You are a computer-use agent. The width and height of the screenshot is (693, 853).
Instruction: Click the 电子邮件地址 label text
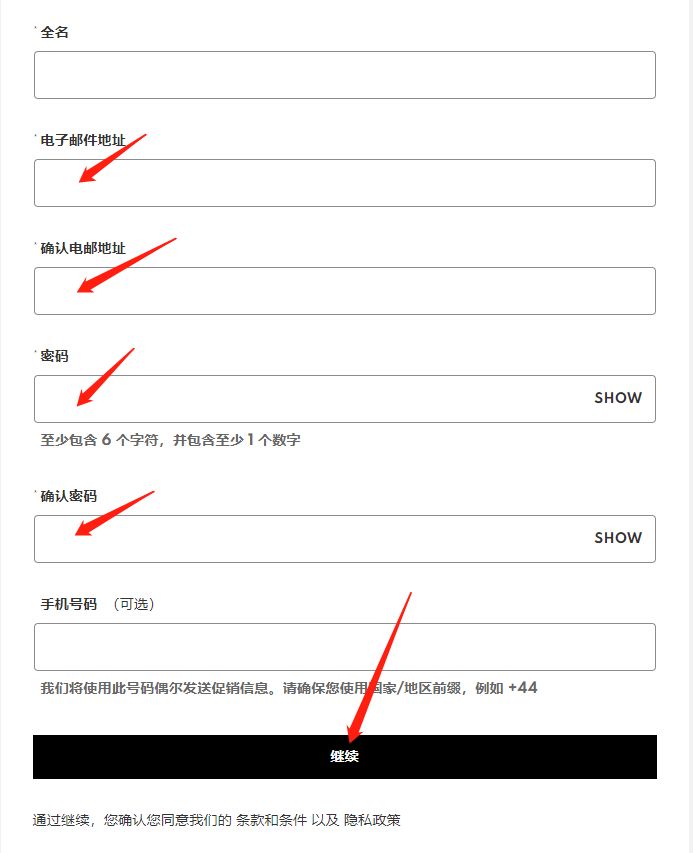83,140
